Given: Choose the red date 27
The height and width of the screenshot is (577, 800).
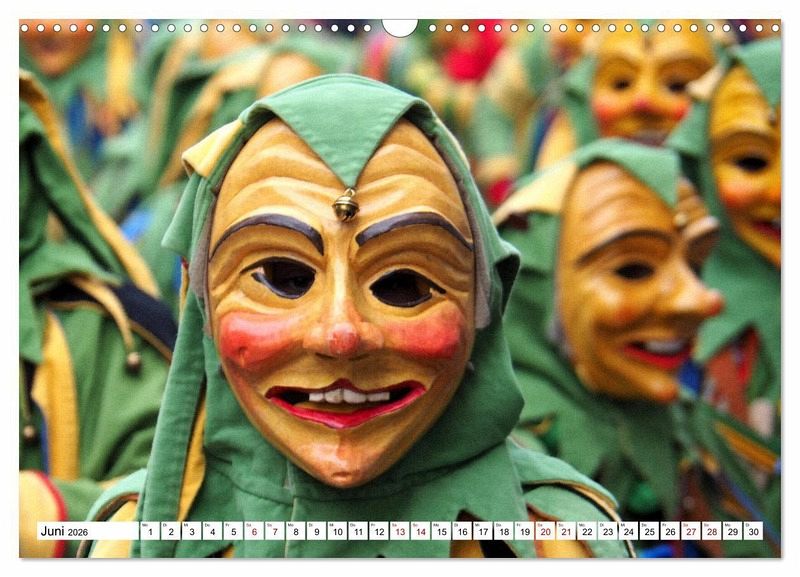Looking at the screenshot, I should coord(692,531).
